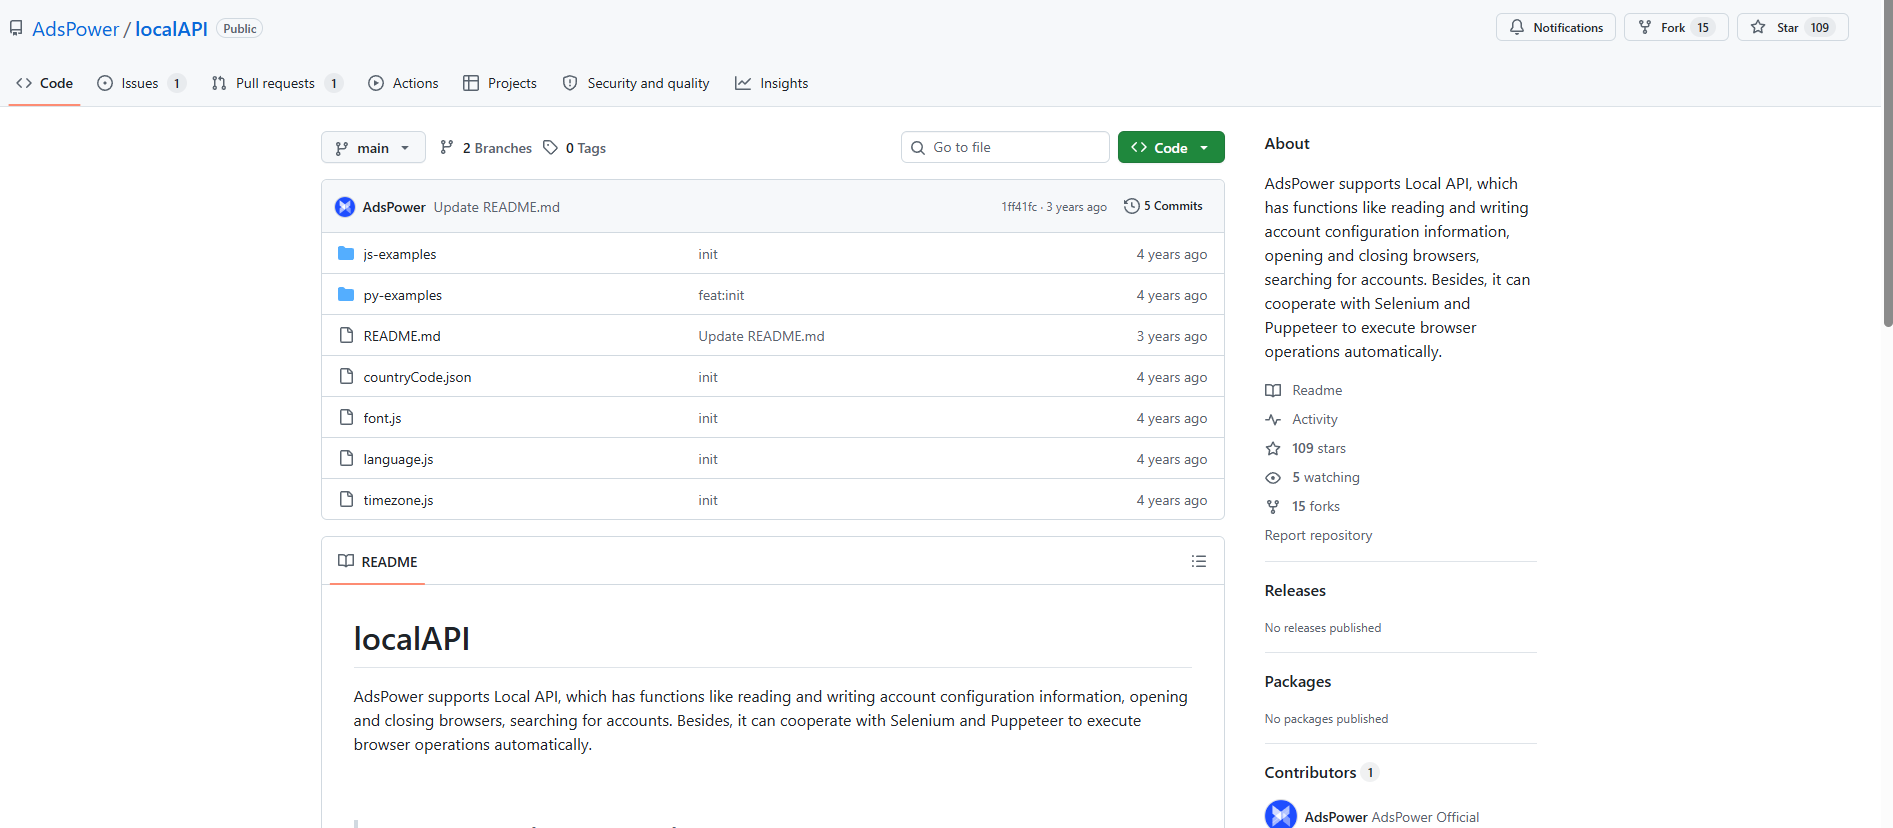Open the Pull requests tab
1893x828 pixels.
[x=277, y=83]
